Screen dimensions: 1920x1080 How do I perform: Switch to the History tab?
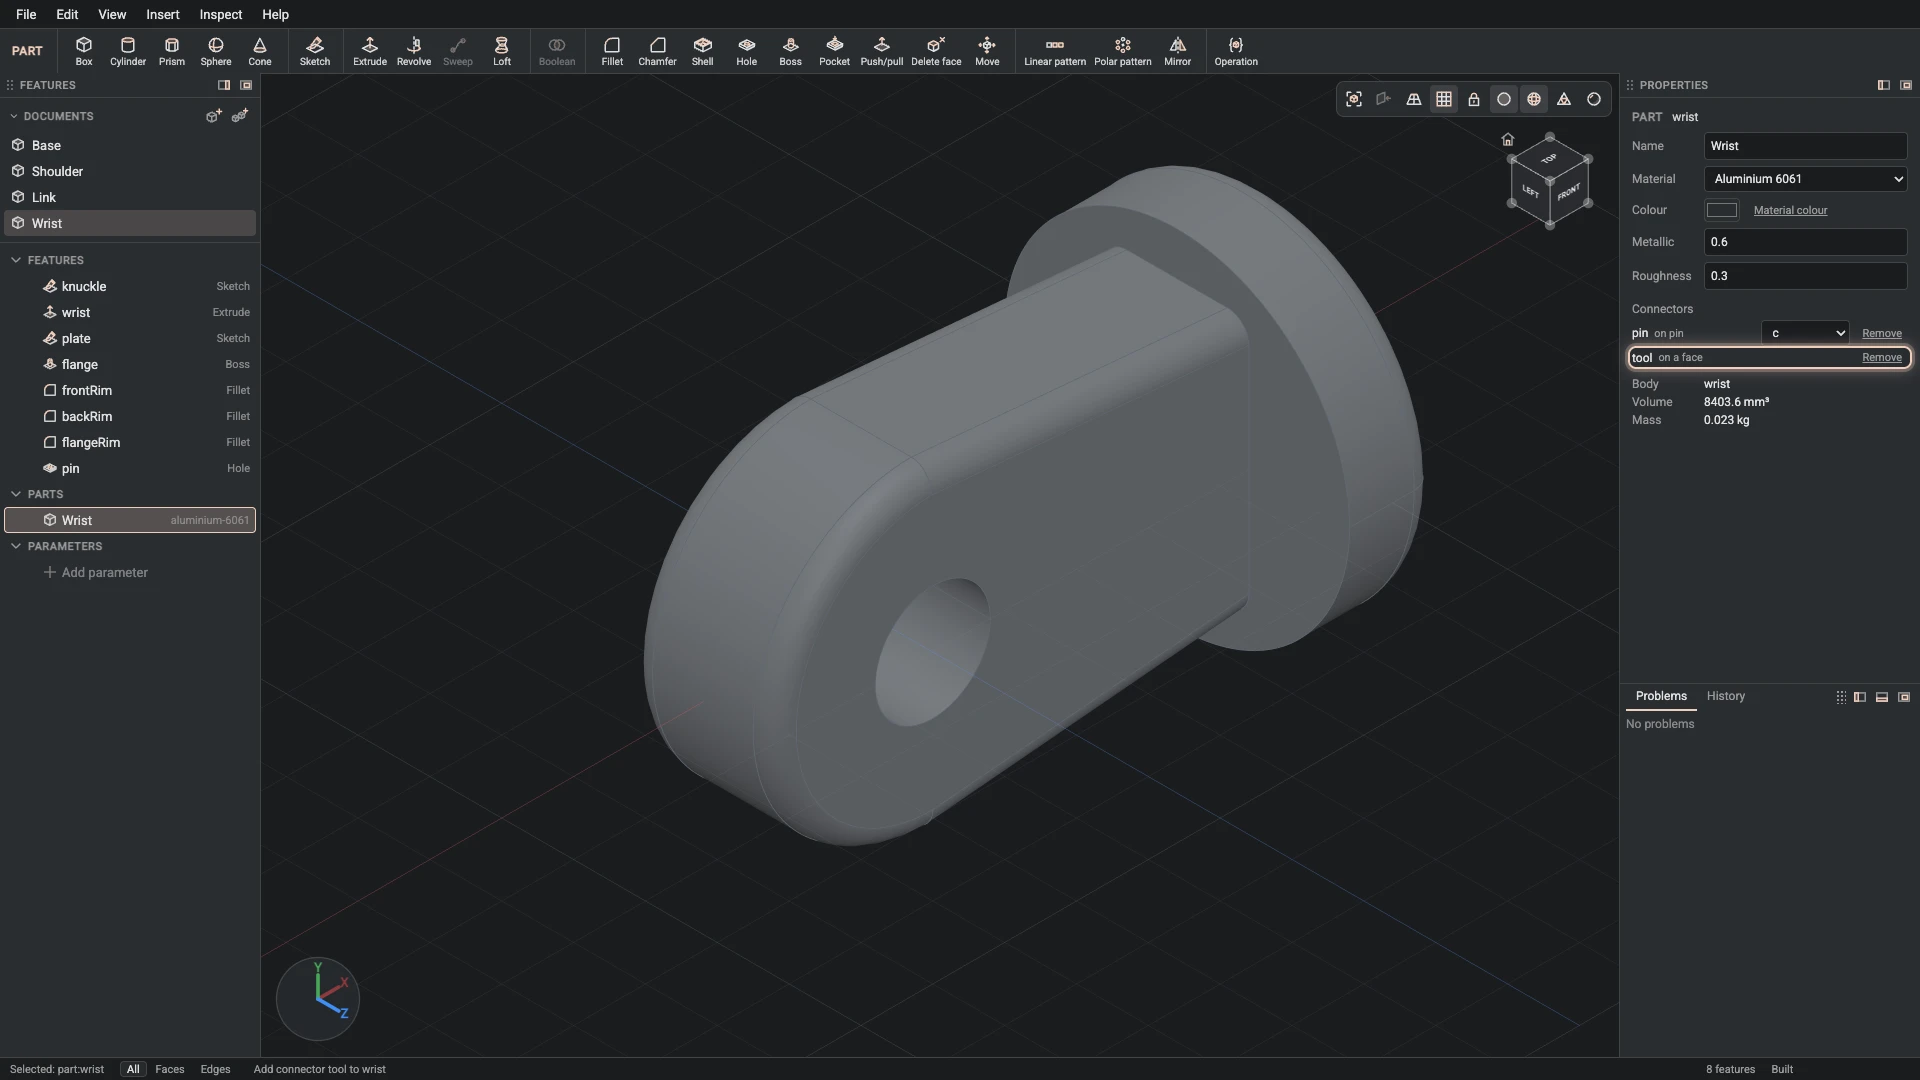[x=1726, y=696]
